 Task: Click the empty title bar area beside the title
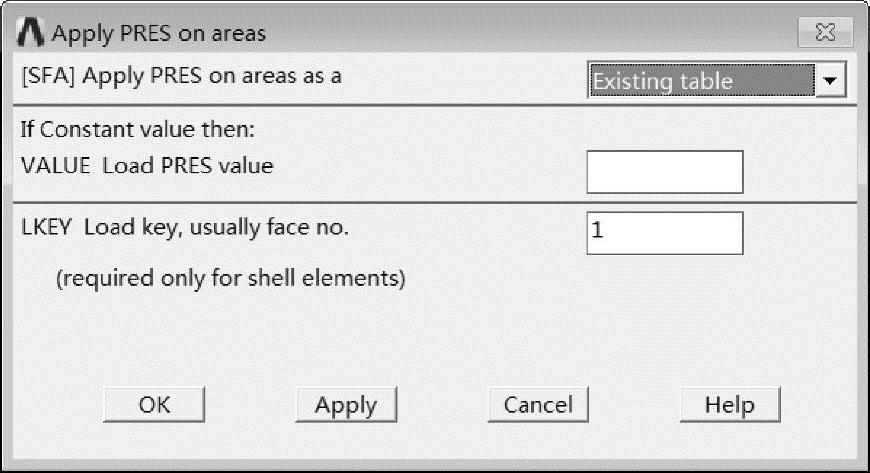[527, 32]
